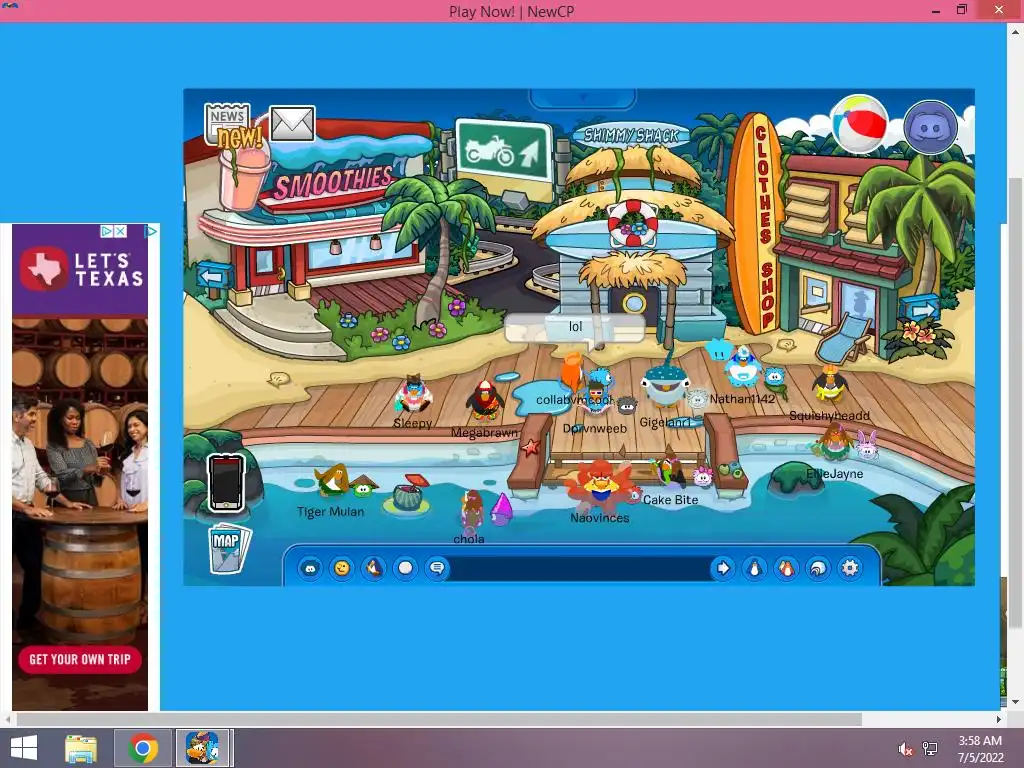
Task: Open the Windows Start menu
Action: tap(24, 748)
